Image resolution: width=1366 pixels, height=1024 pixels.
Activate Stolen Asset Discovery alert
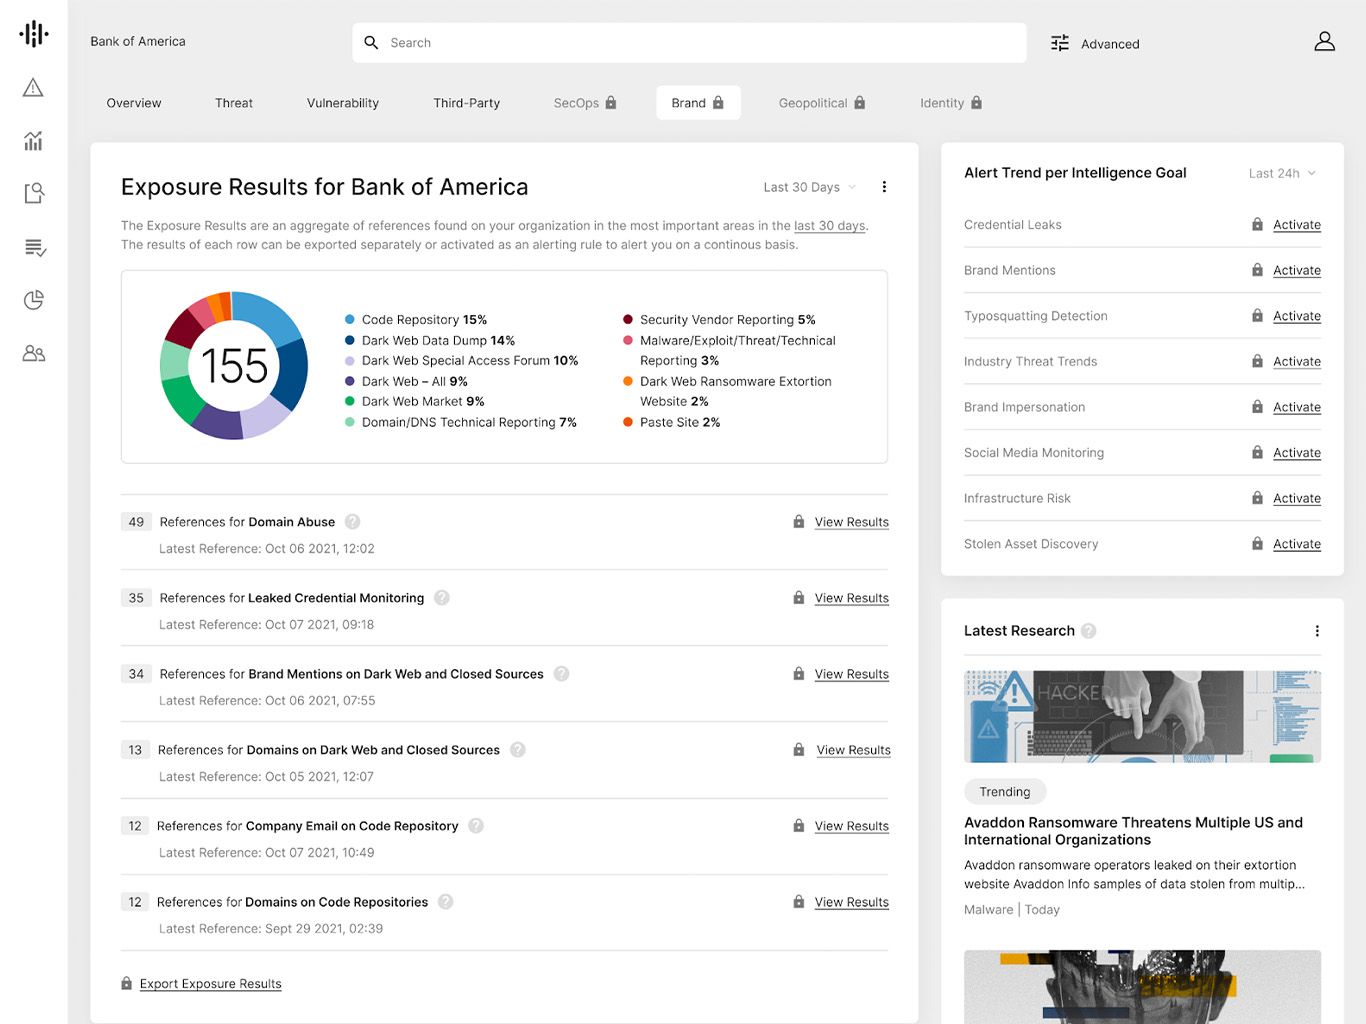1297,544
